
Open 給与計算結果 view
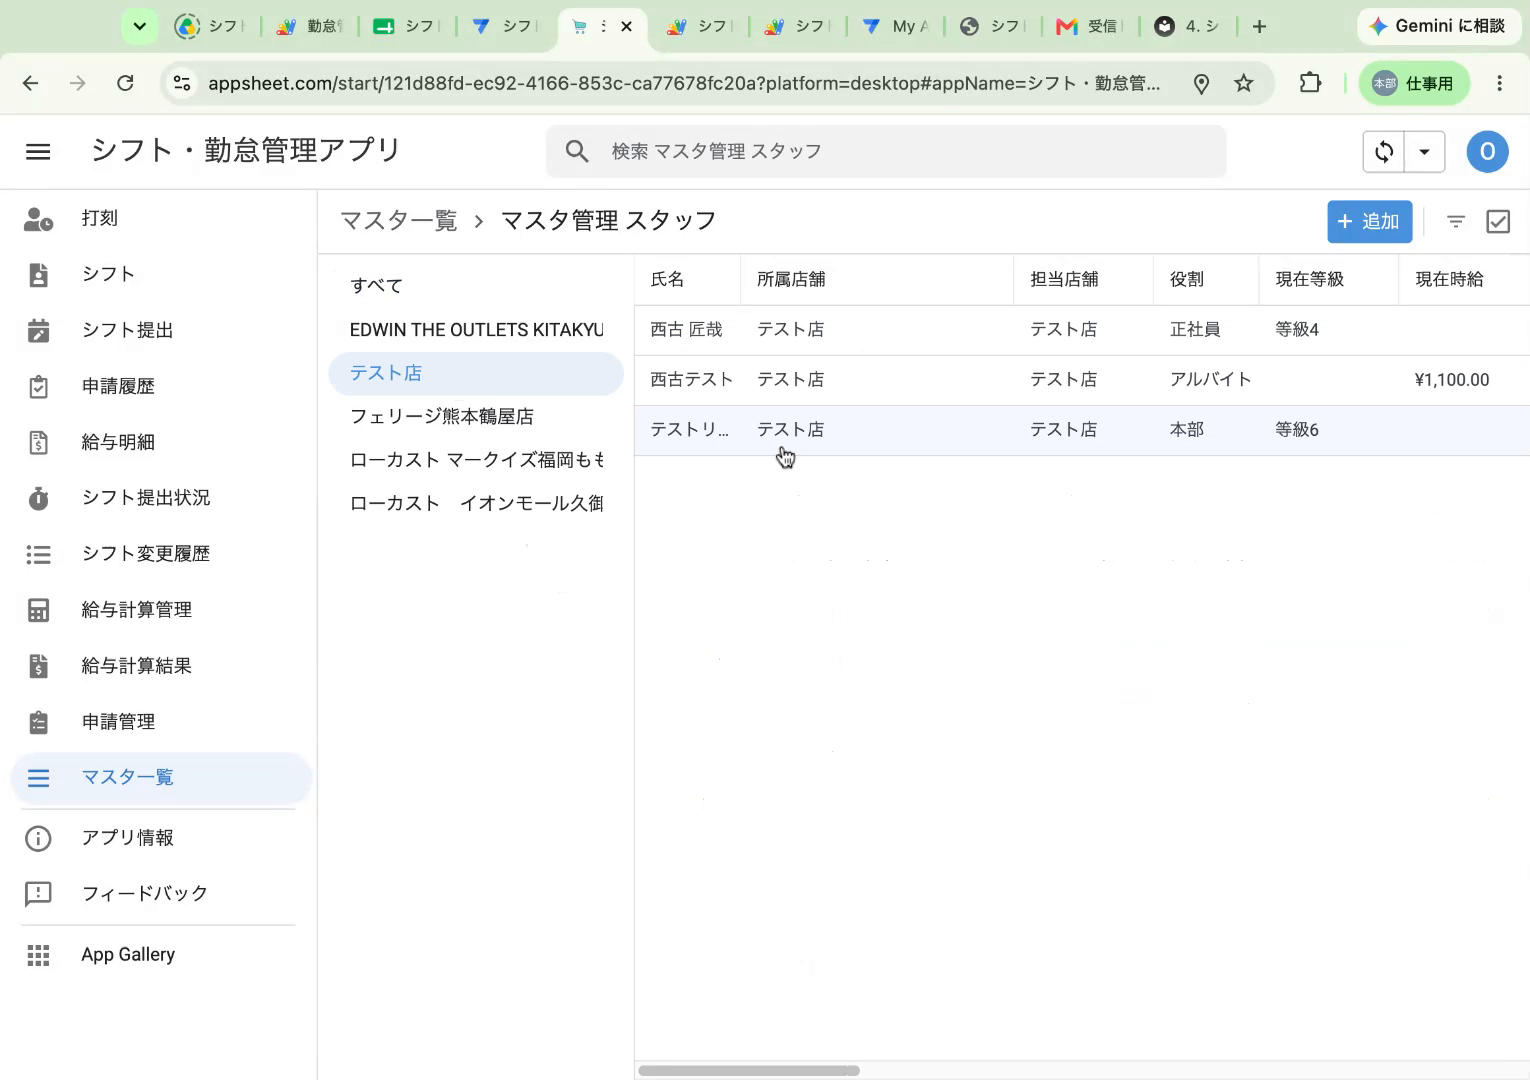[x=160, y=666]
